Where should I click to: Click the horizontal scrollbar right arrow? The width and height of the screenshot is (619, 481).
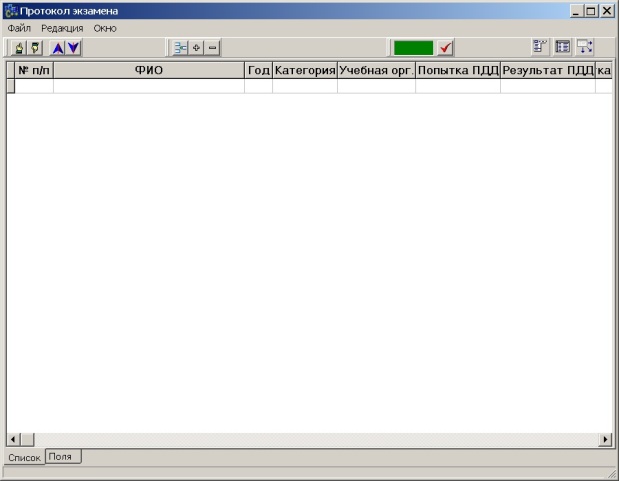[605, 439]
